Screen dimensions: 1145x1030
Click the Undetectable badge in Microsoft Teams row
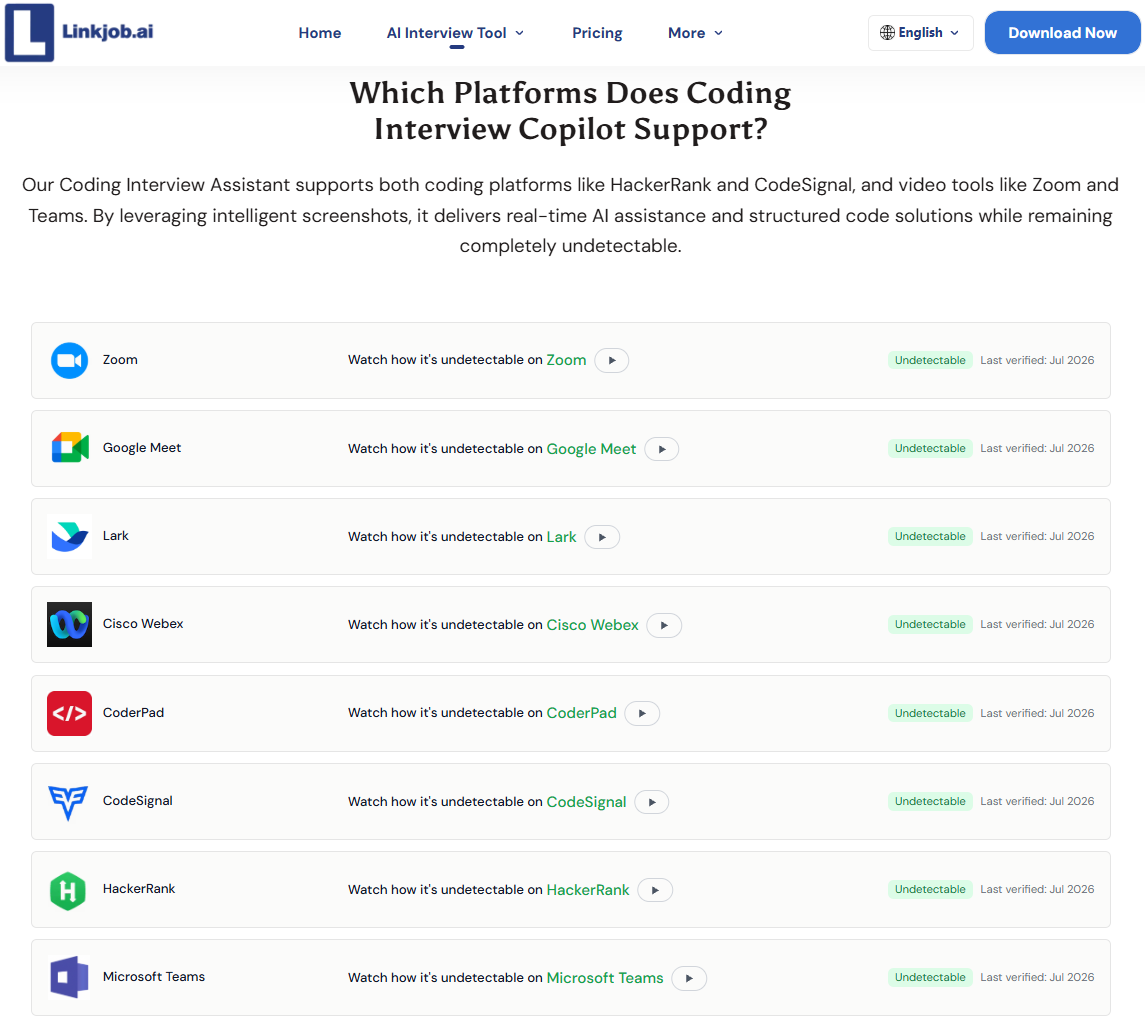930,977
